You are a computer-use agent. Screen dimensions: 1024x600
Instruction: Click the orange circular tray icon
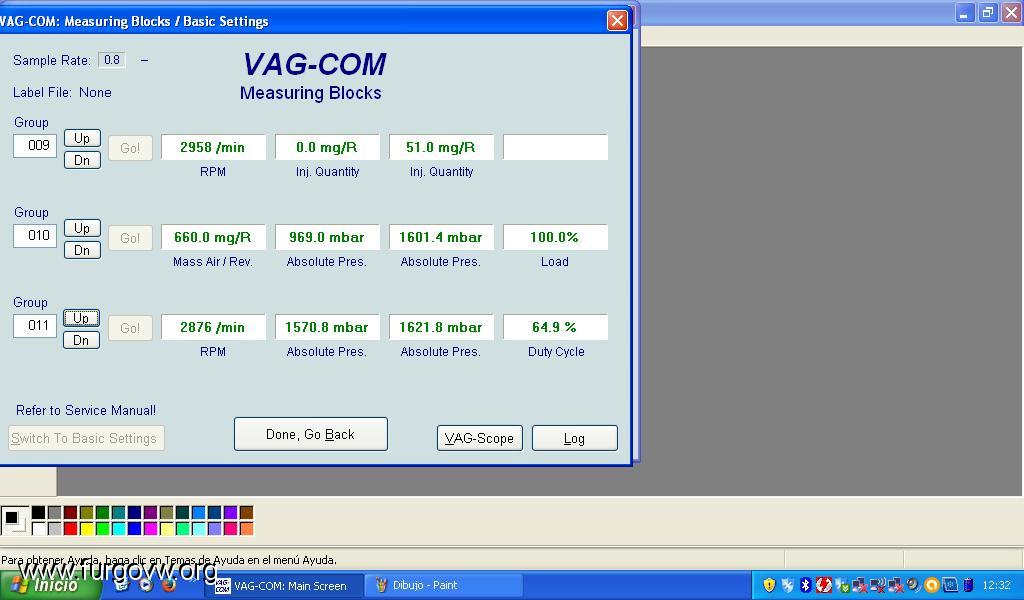[x=932, y=585]
